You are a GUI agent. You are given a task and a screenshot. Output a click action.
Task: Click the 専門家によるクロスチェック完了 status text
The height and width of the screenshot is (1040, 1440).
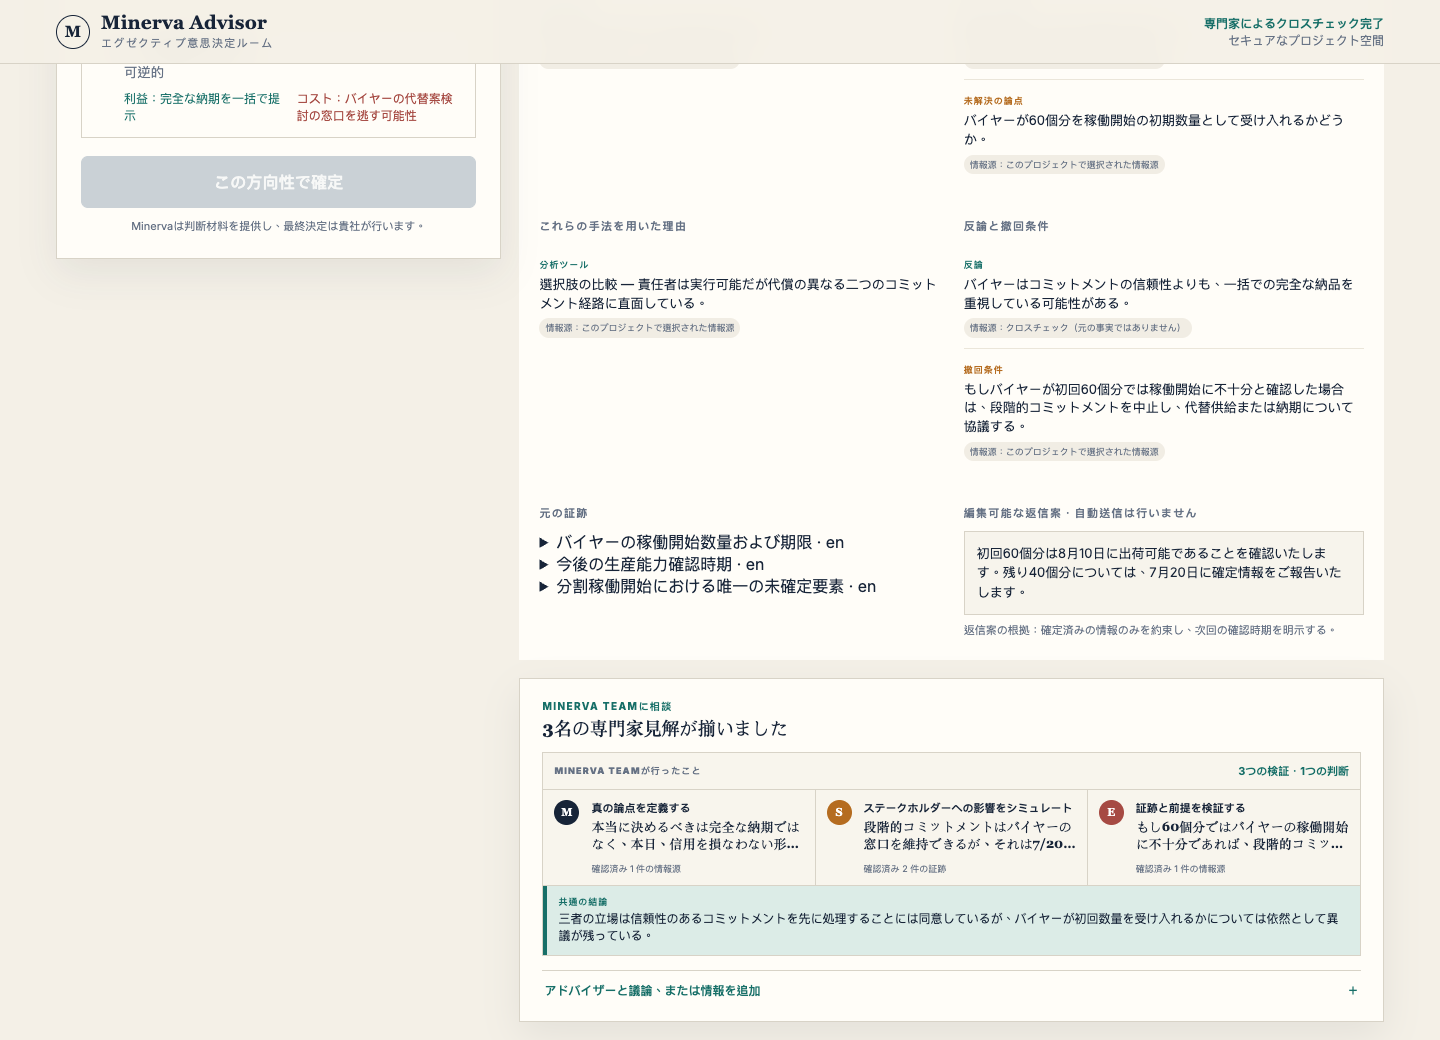[1294, 23]
